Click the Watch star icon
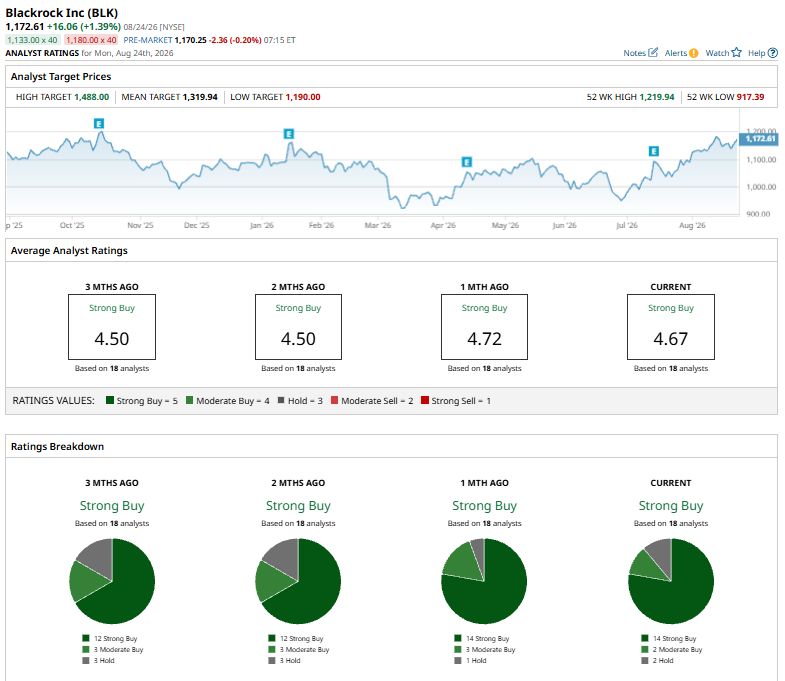Viewport: 785px width, 681px height. pos(736,52)
